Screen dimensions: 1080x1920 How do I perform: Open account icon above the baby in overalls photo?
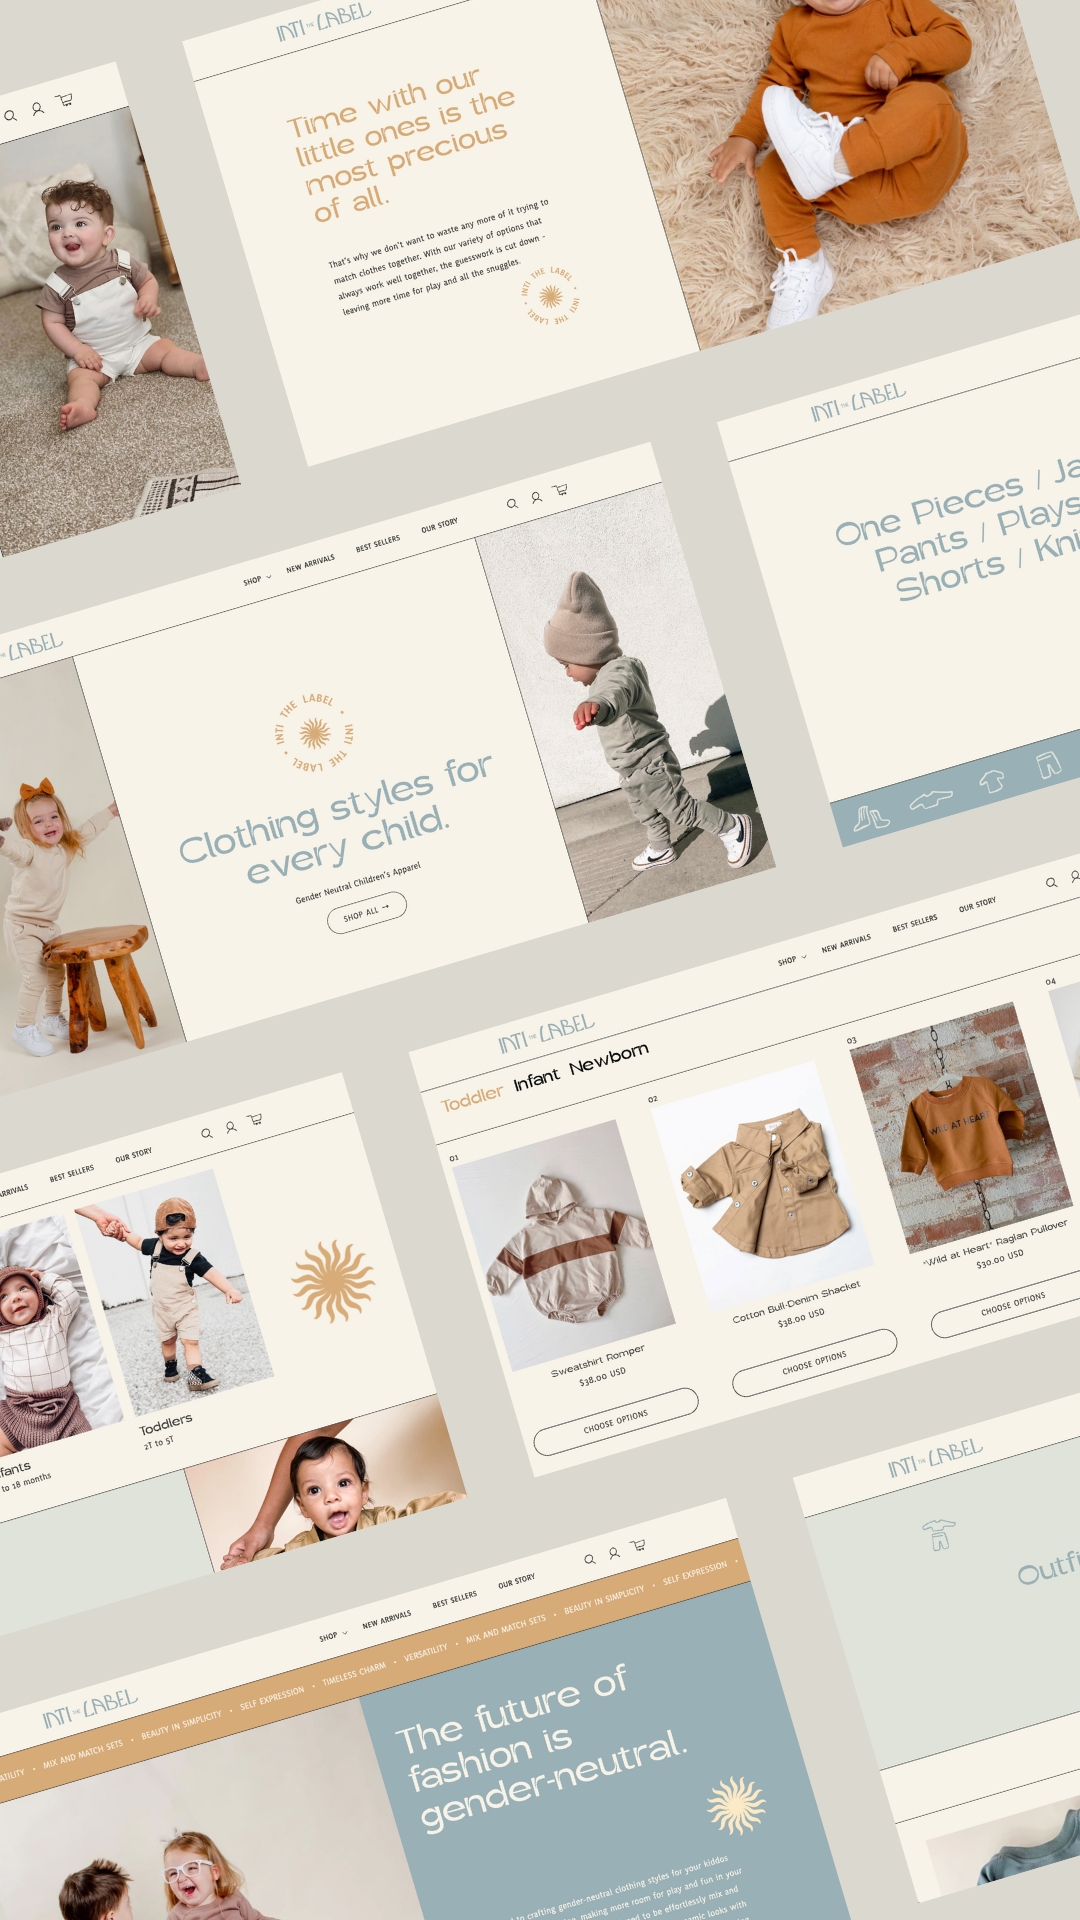point(37,108)
